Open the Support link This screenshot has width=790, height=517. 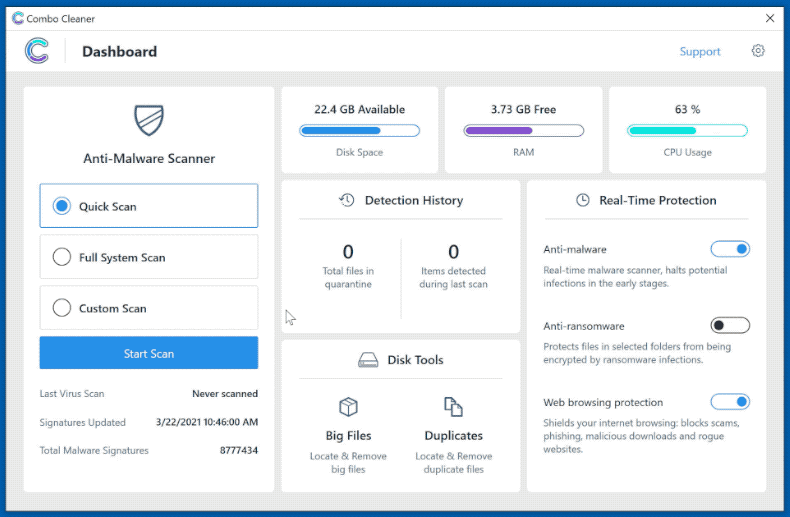click(700, 51)
